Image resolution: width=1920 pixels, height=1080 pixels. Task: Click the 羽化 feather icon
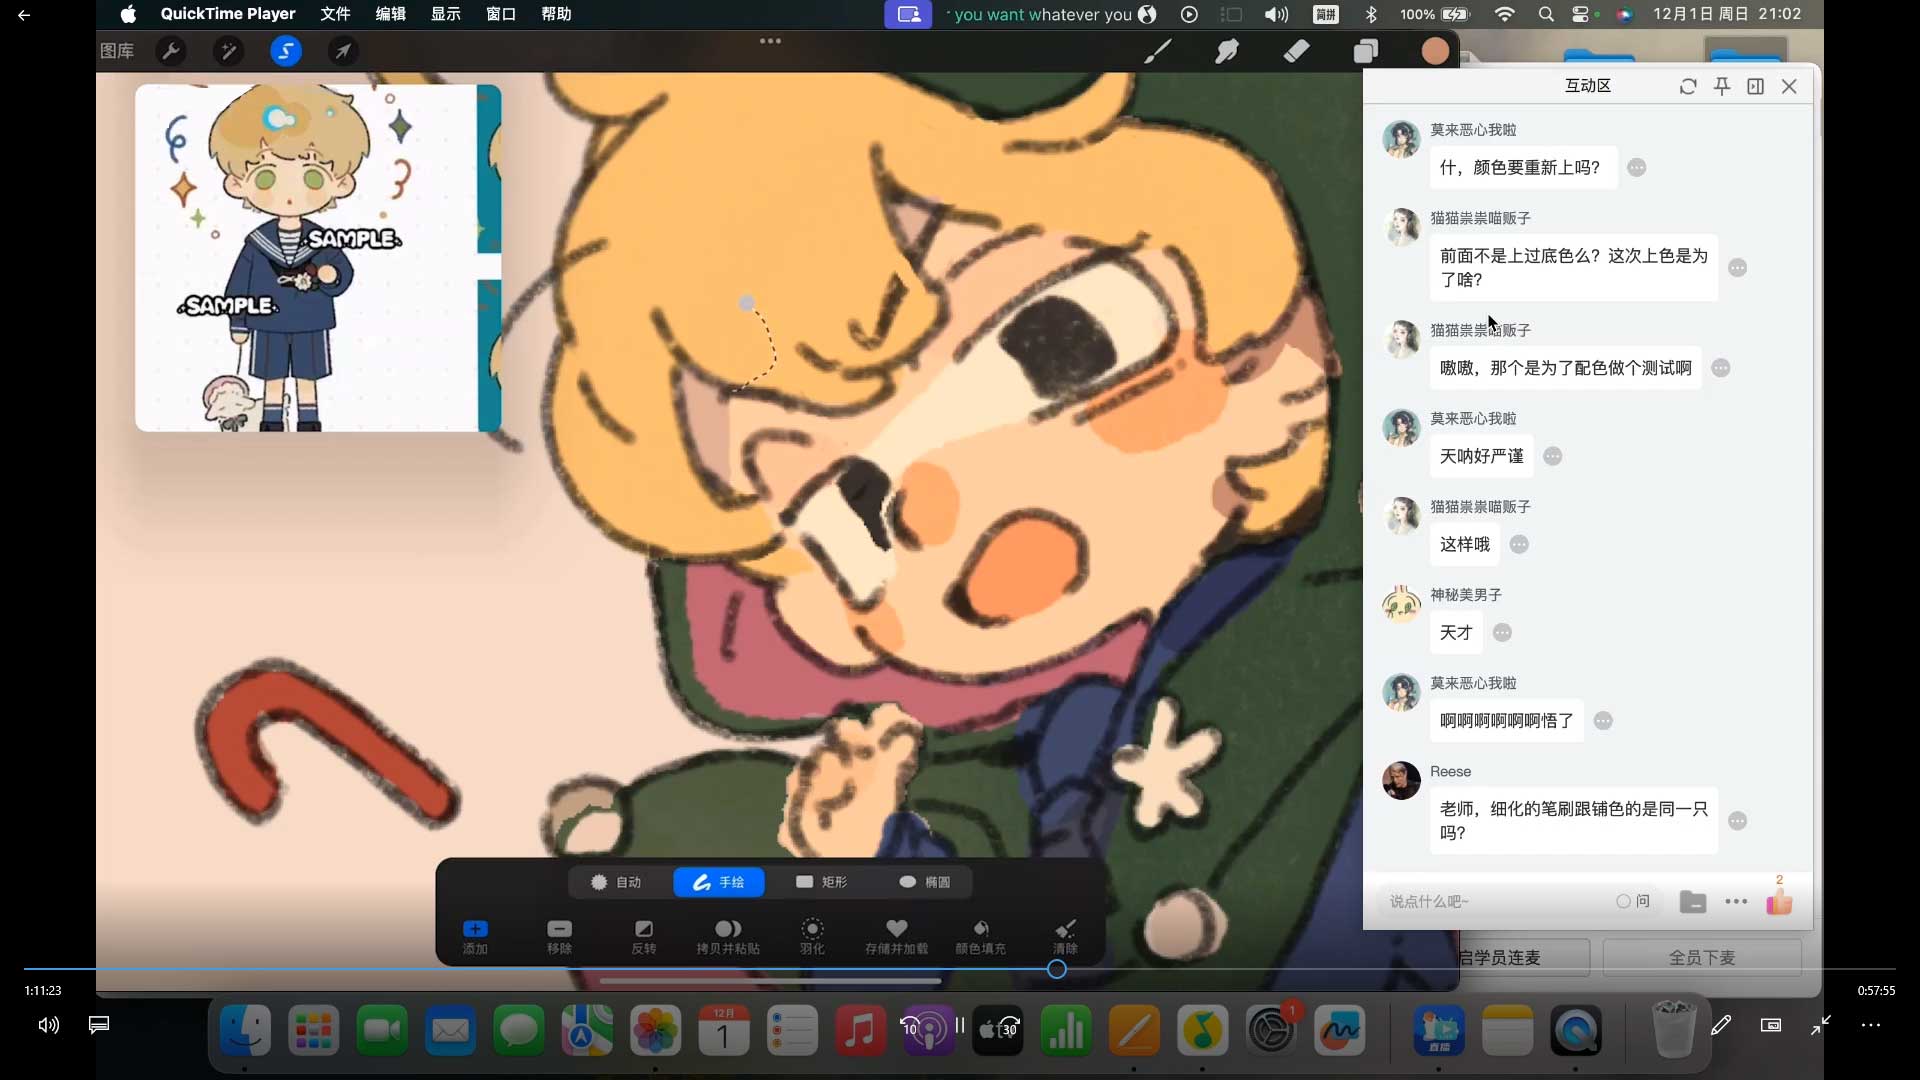812,929
